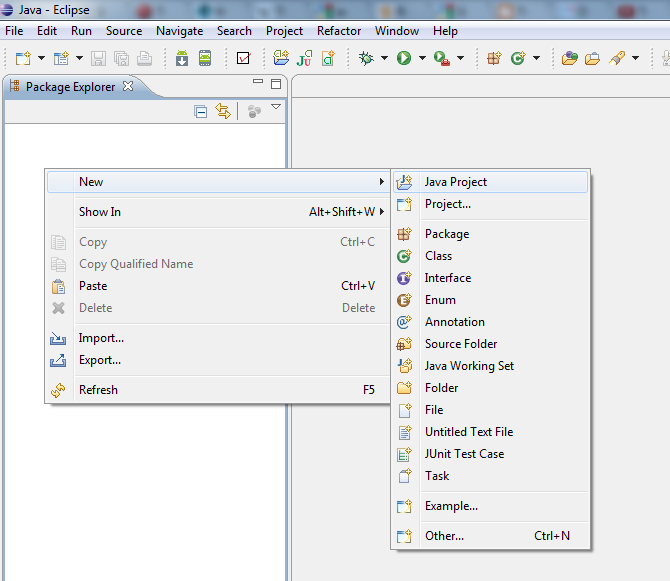Viewport: 670px width, 581px height.
Task: Close the Package Explorer tab
Action: [128, 86]
